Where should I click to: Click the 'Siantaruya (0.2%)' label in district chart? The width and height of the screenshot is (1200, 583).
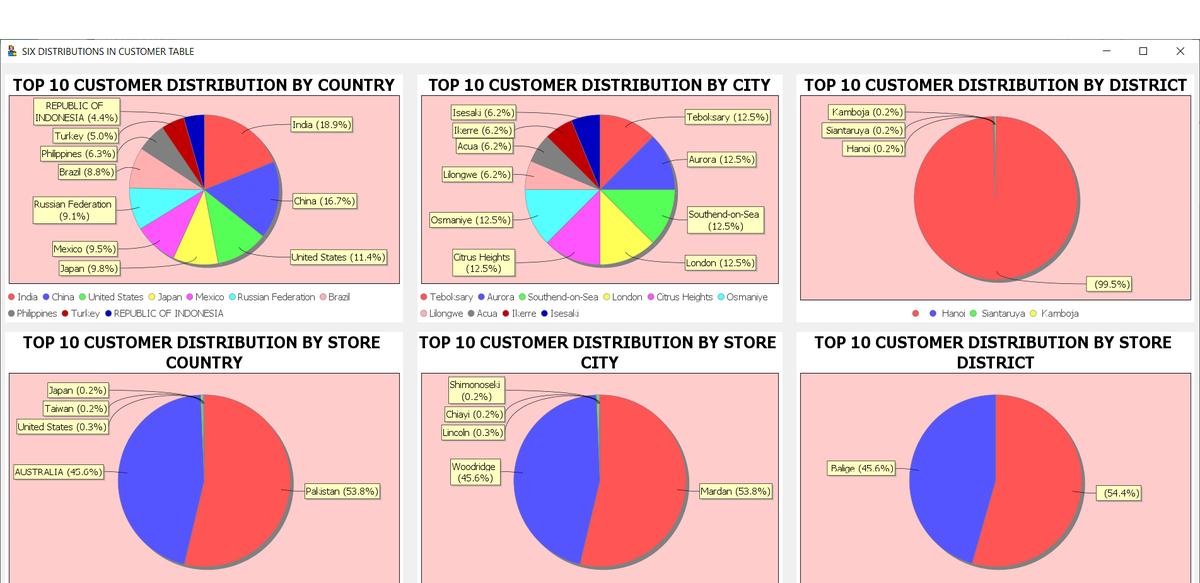click(863, 130)
